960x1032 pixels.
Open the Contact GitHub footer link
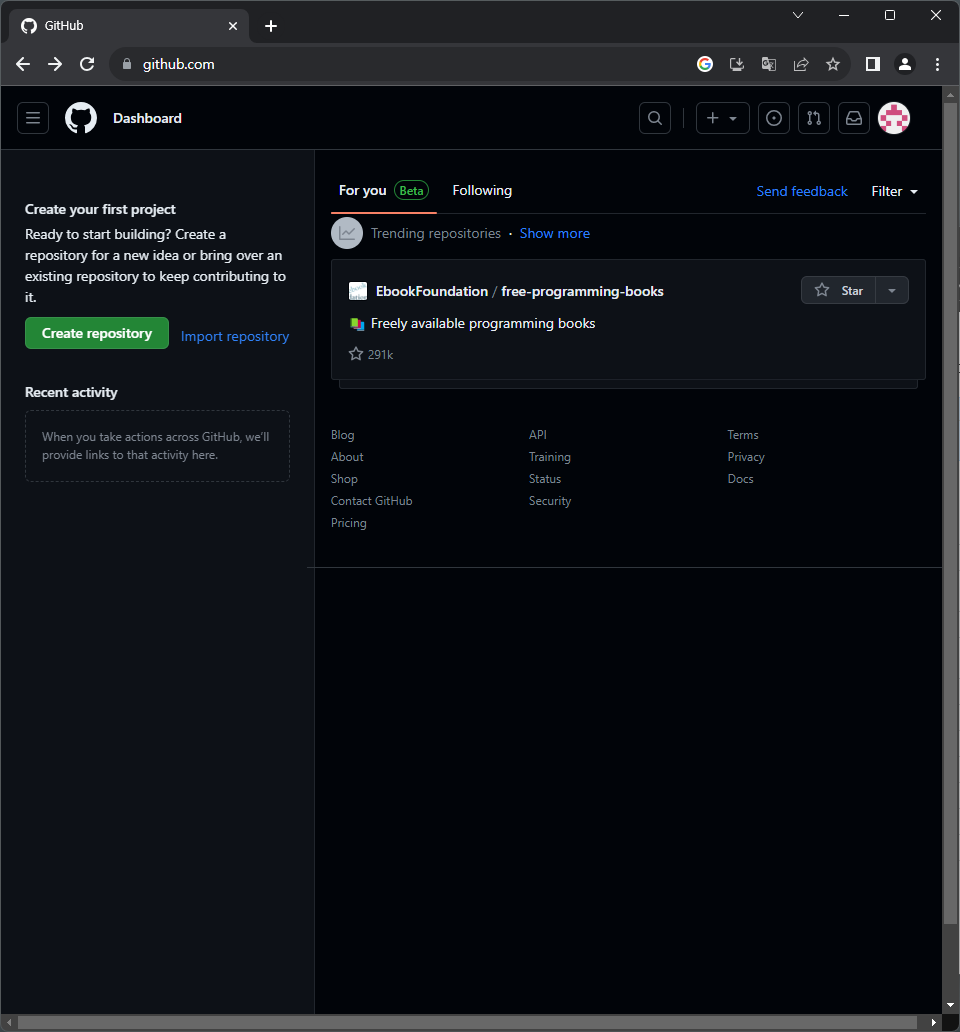(x=372, y=501)
